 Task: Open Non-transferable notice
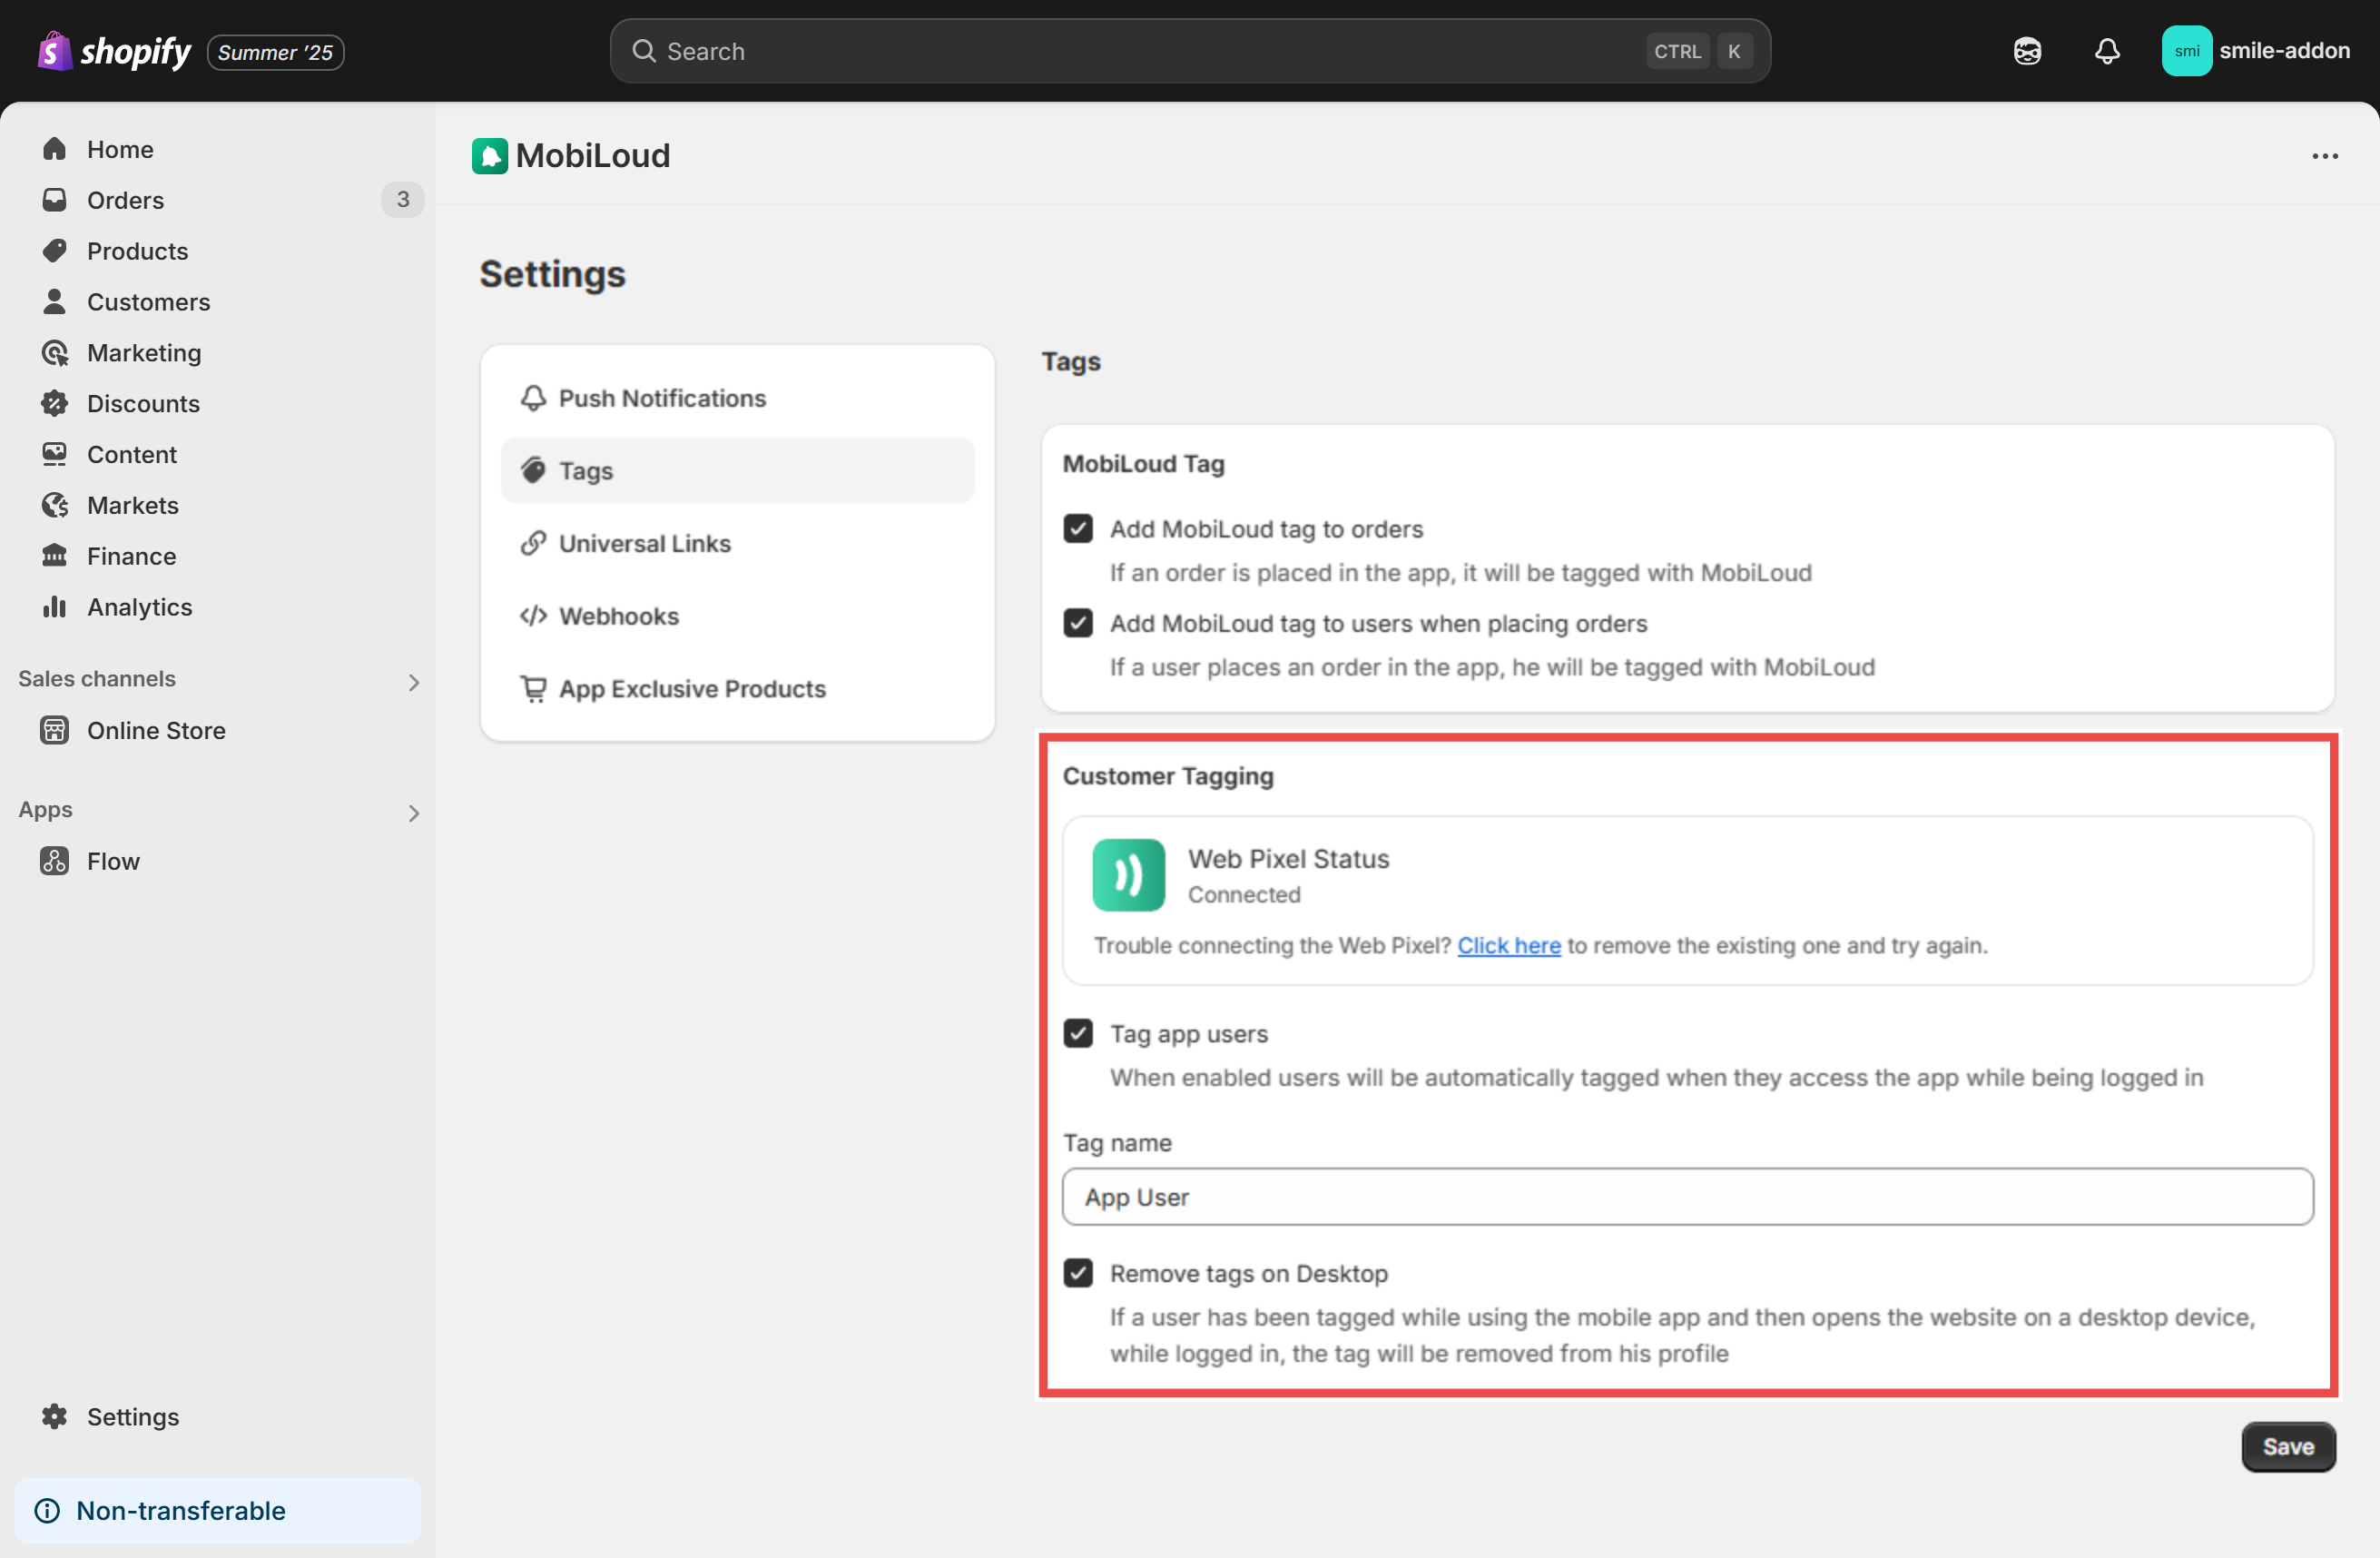tap(218, 1511)
